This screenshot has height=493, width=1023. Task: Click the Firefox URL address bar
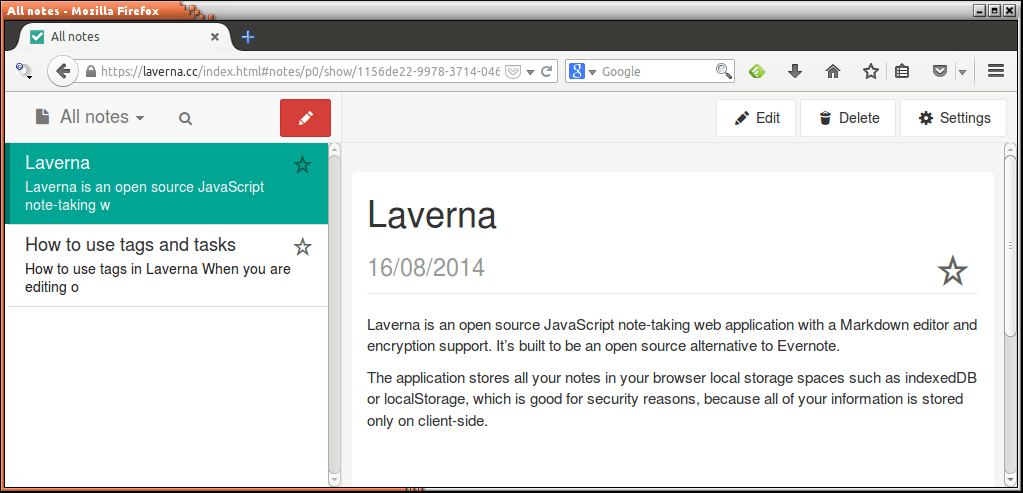300,71
